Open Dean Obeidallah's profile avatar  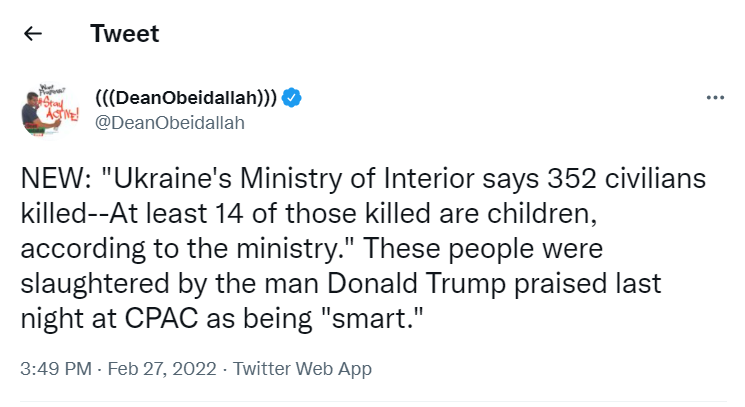[x=42, y=109]
